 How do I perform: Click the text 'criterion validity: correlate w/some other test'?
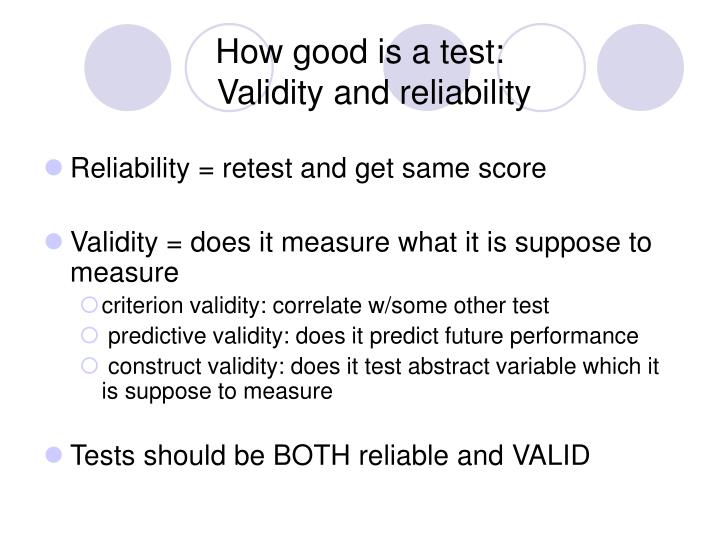[325, 305]
